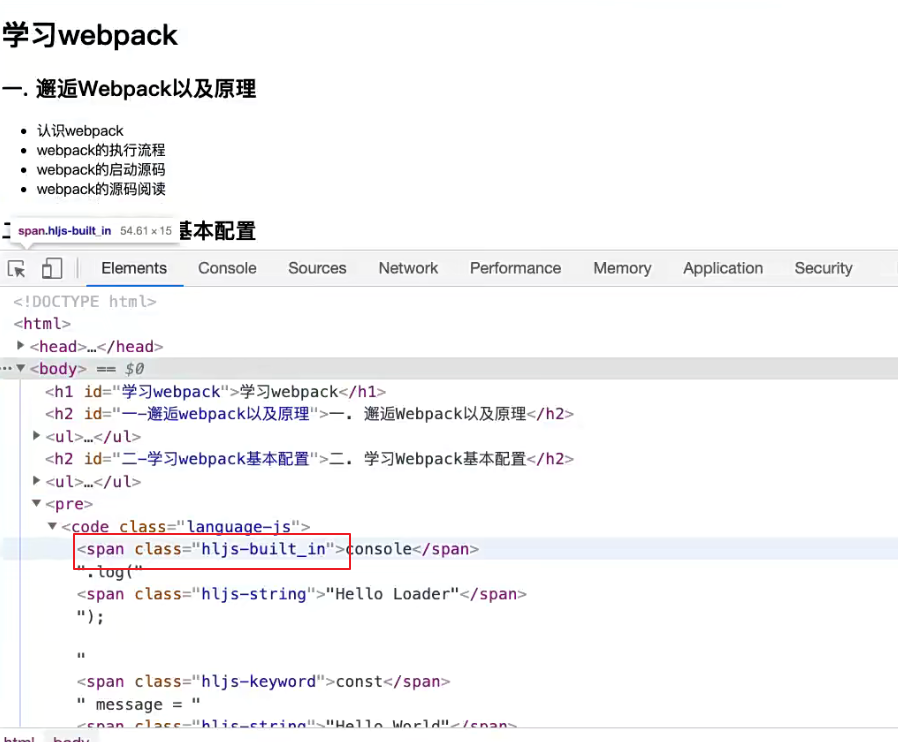Expand the head element node

[x=22, y=346]
